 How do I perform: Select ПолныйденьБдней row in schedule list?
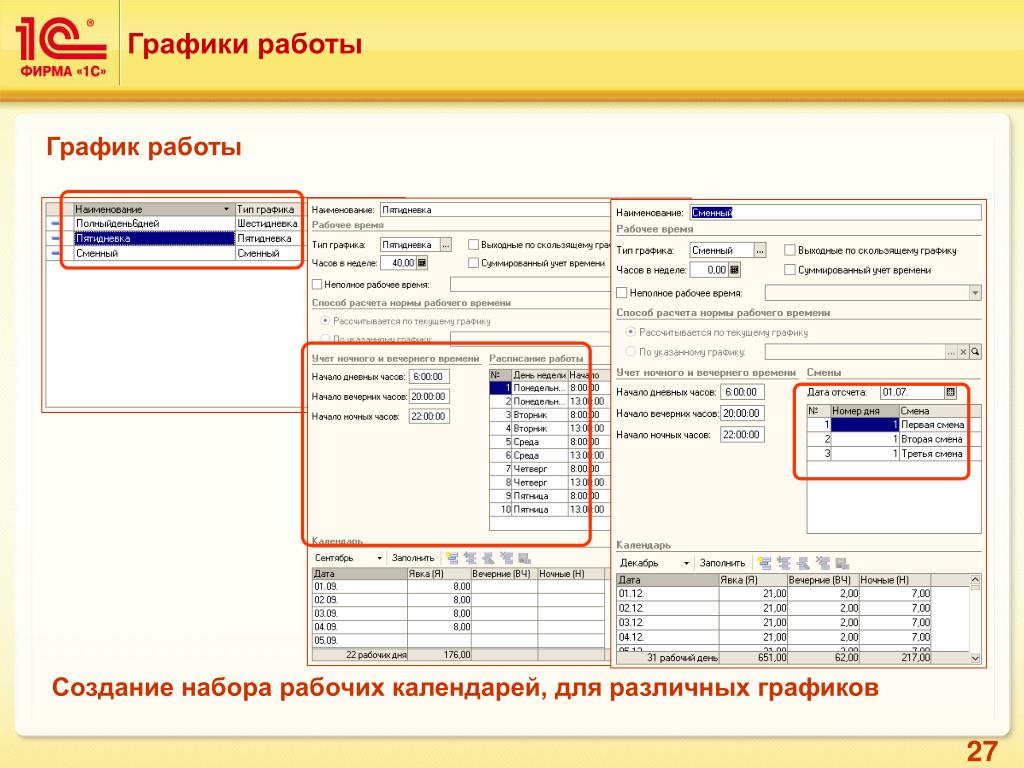point(172,223)
